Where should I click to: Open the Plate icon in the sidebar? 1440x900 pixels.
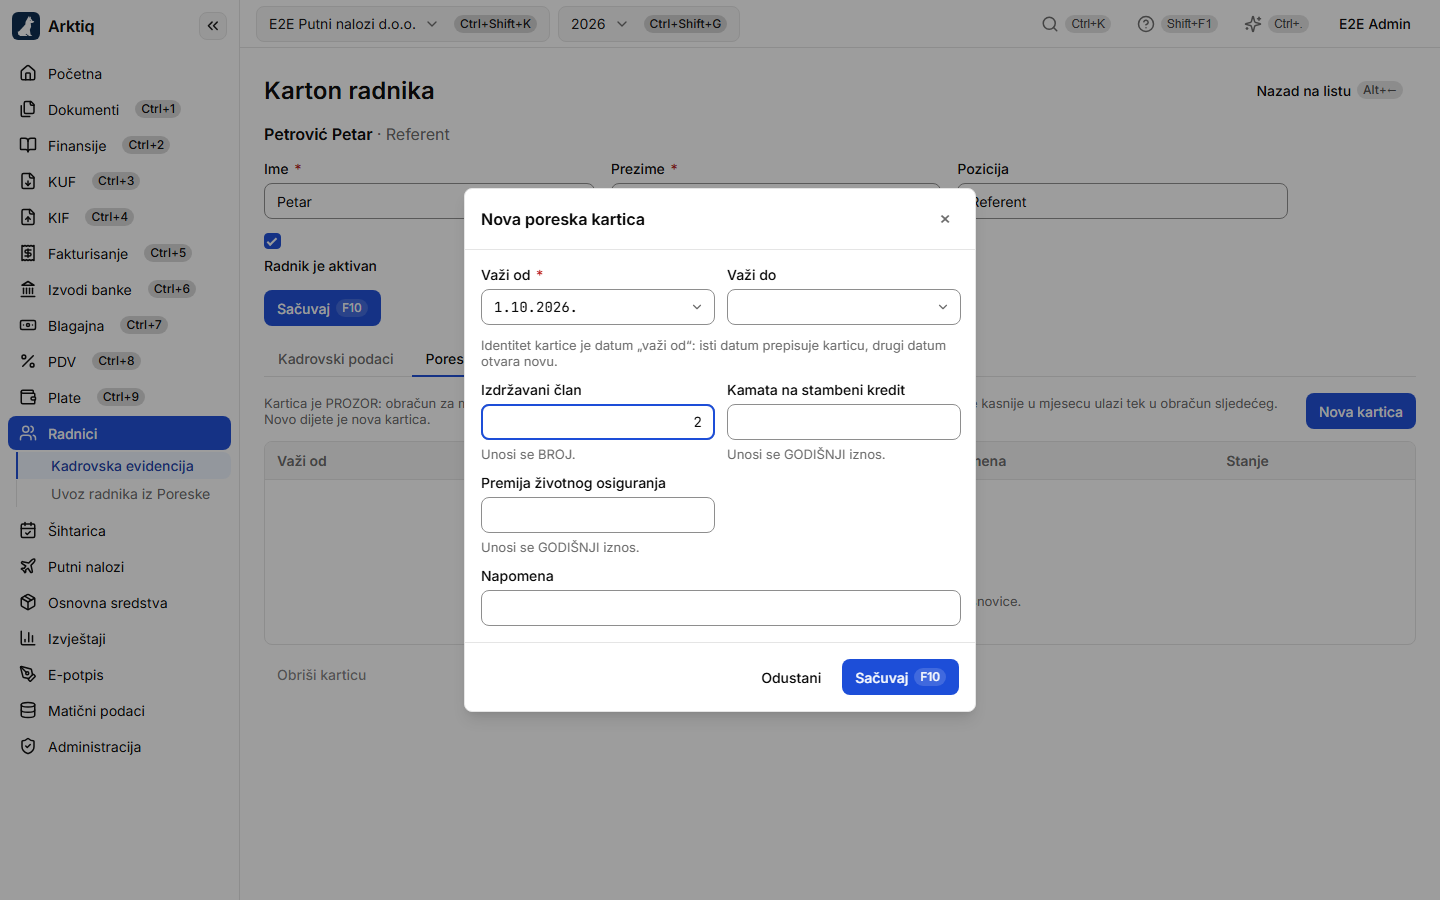pyautogui.click(x=28, y=397)
